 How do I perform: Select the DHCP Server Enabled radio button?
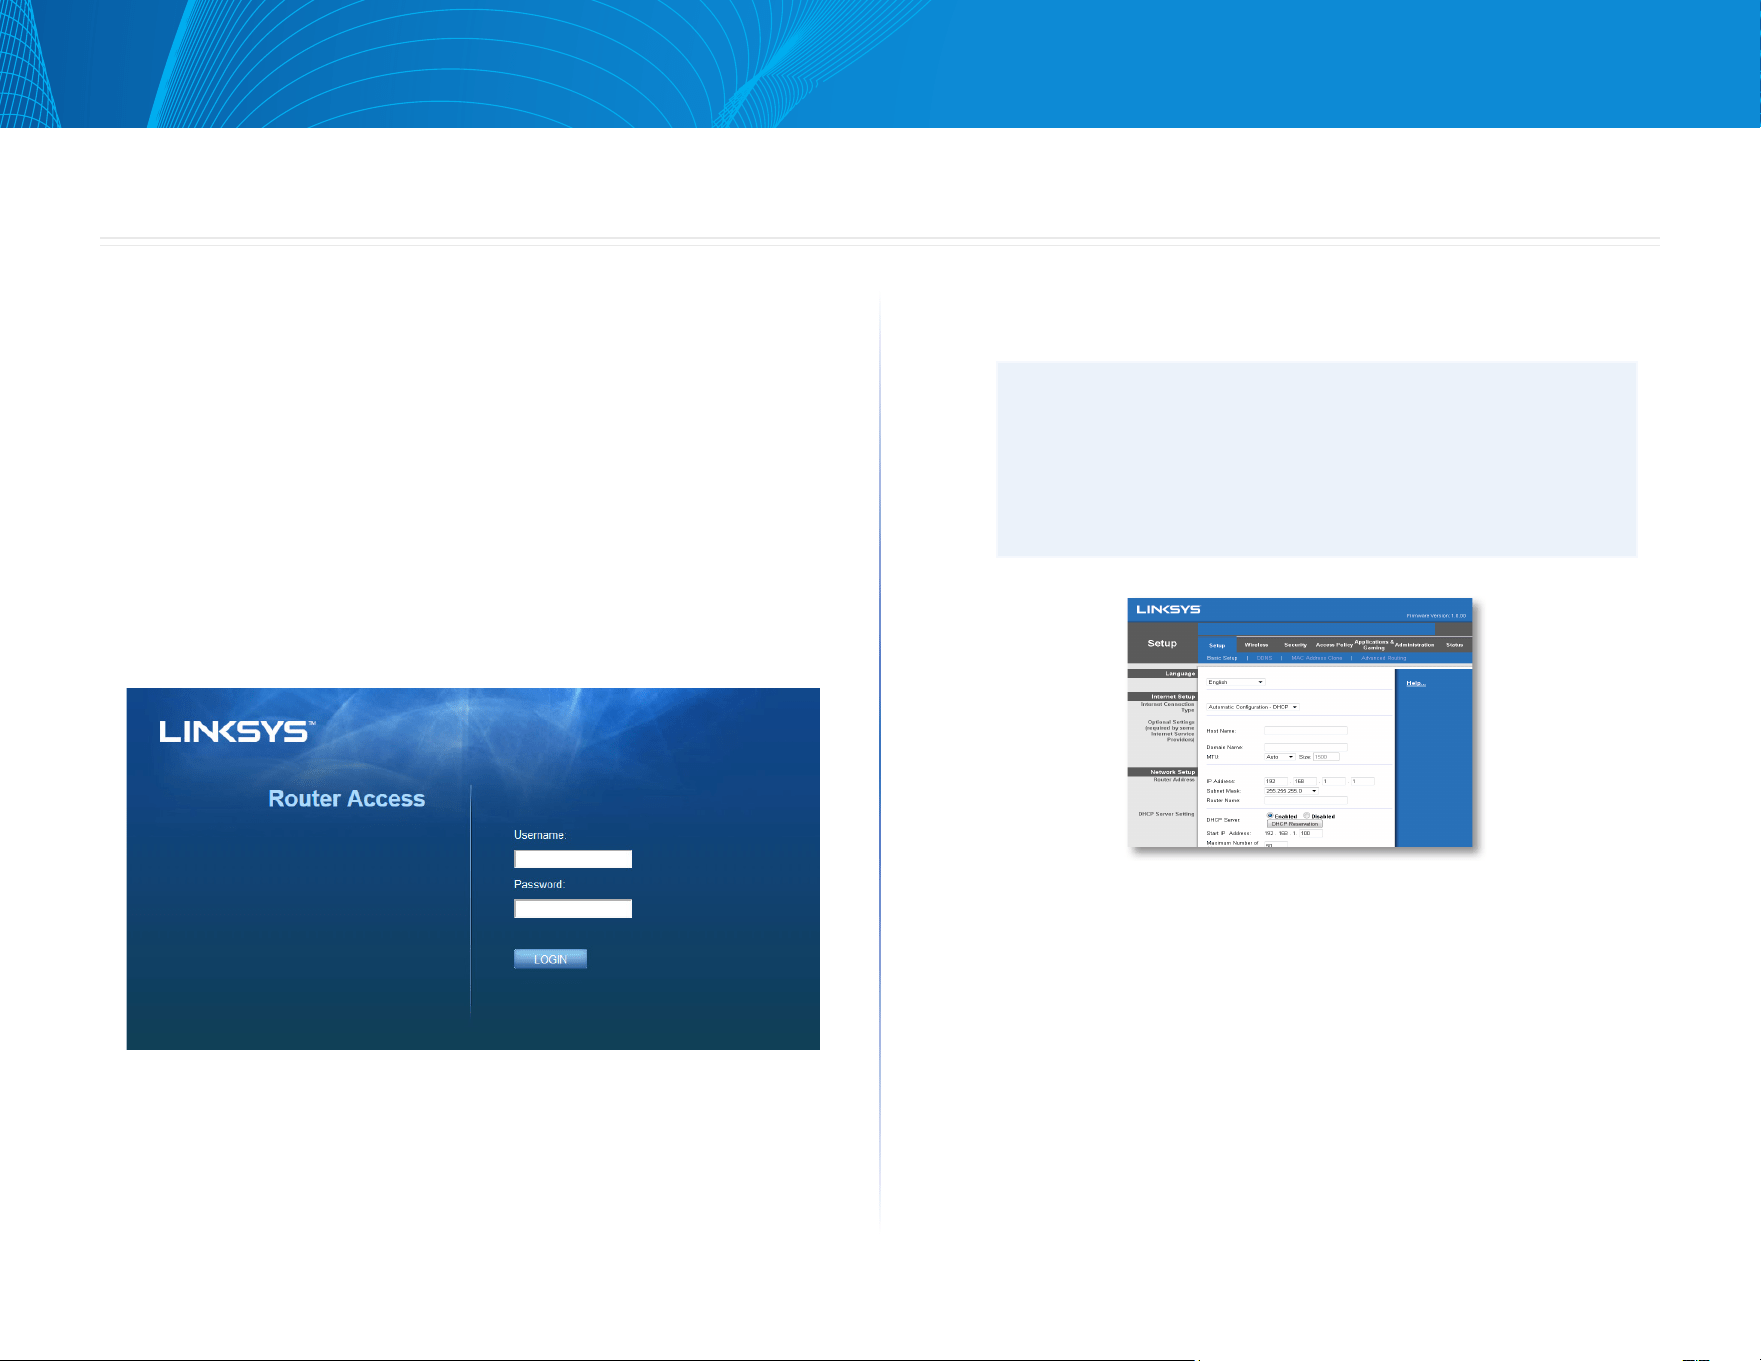click(x=1270, y=815)
